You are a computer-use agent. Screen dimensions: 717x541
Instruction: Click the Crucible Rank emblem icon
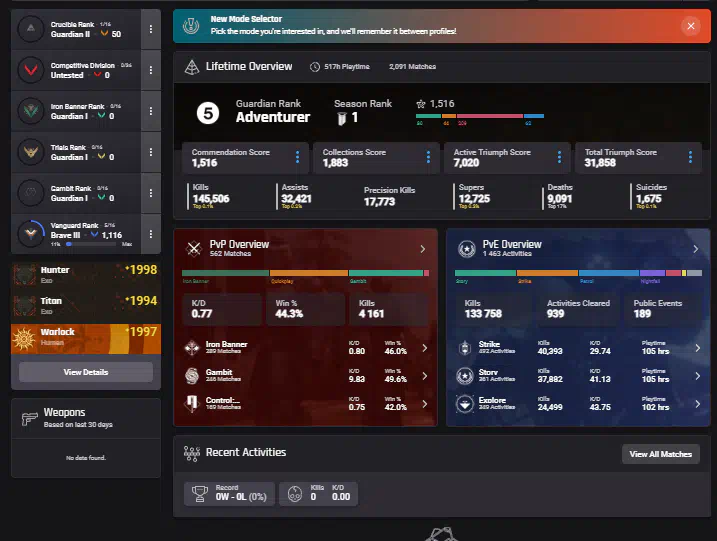[31, 29]
